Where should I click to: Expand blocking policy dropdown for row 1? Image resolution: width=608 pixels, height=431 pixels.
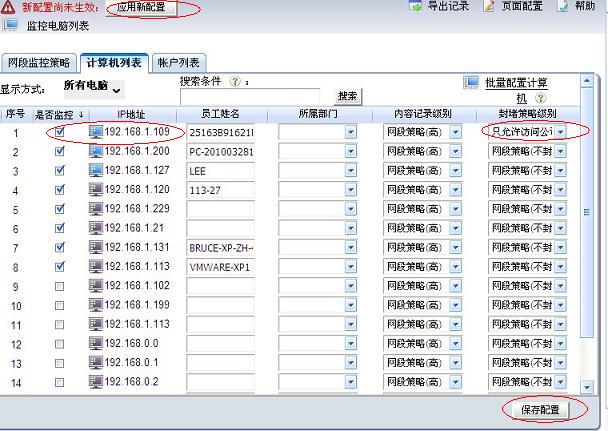click(560, 132)
